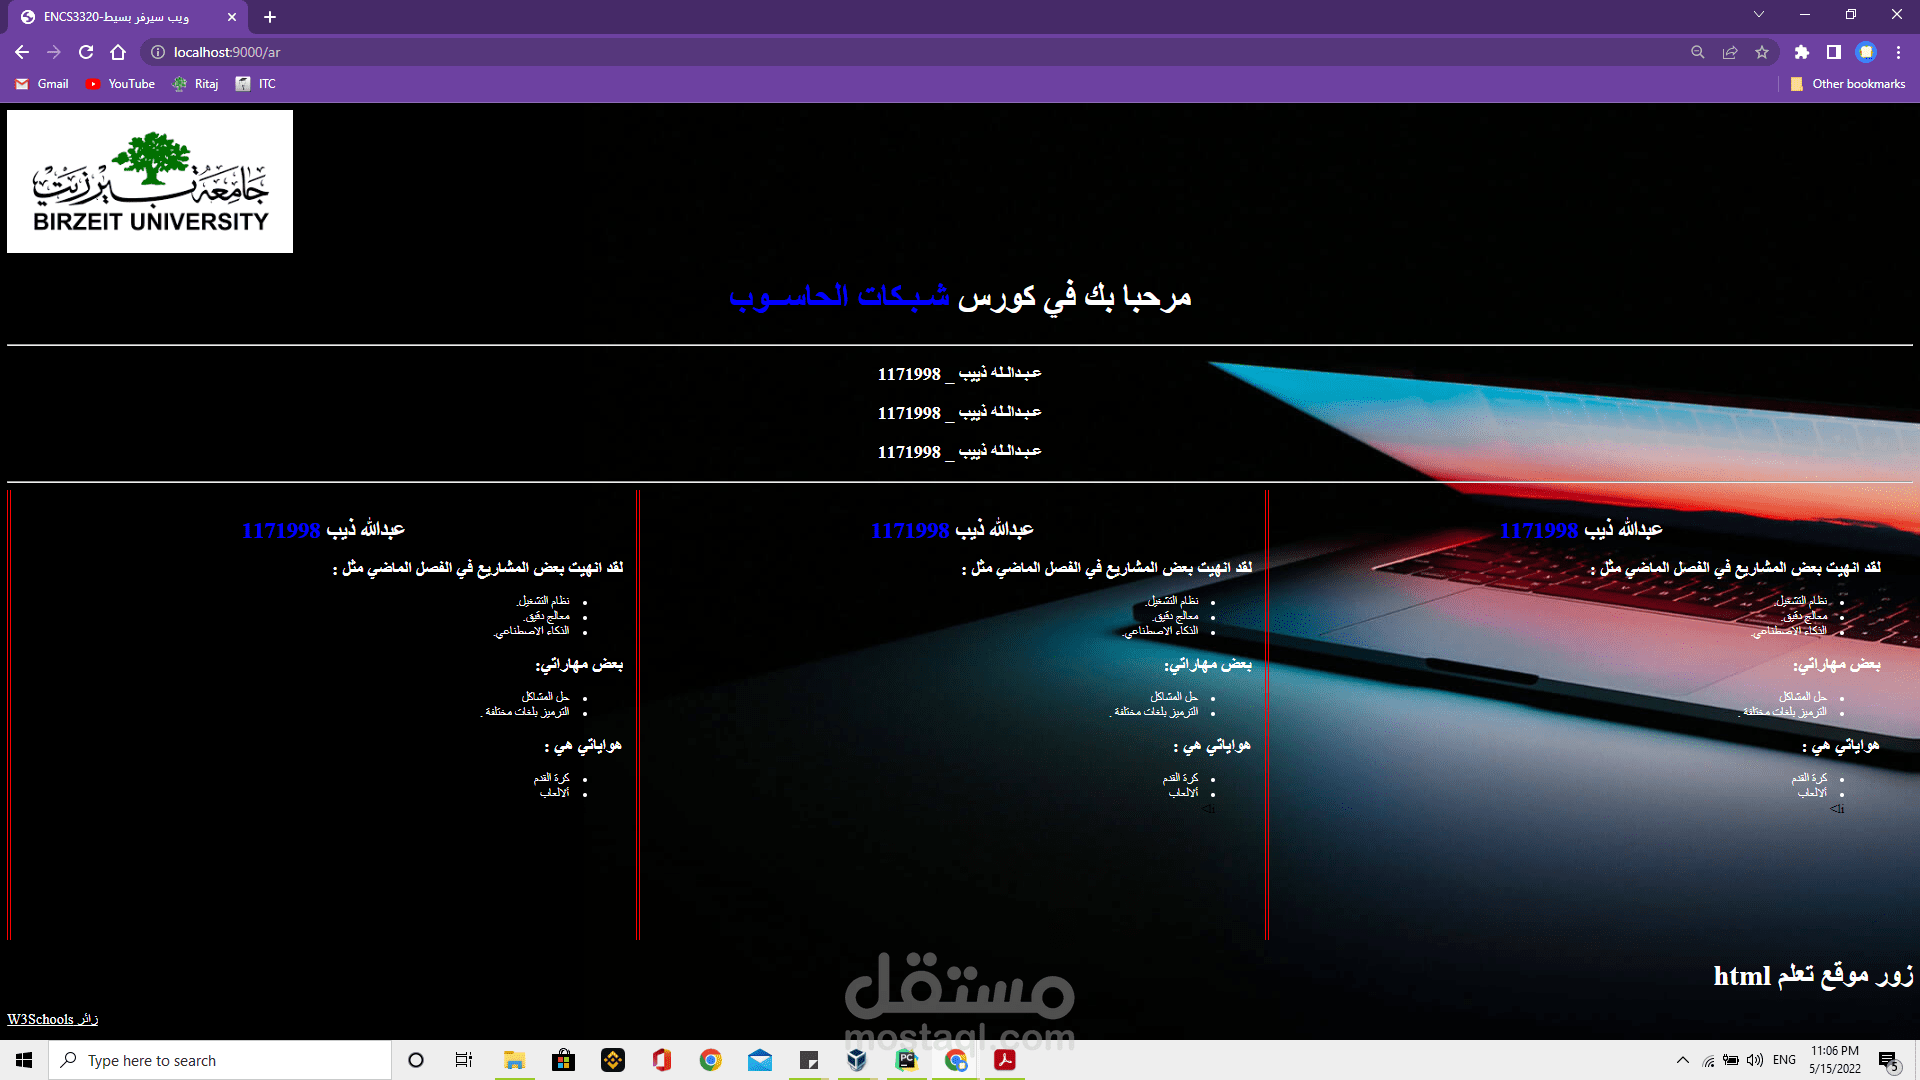Click the share page icon
The width and height of the screenshot is (1920, 1080).
point(1730,52)
